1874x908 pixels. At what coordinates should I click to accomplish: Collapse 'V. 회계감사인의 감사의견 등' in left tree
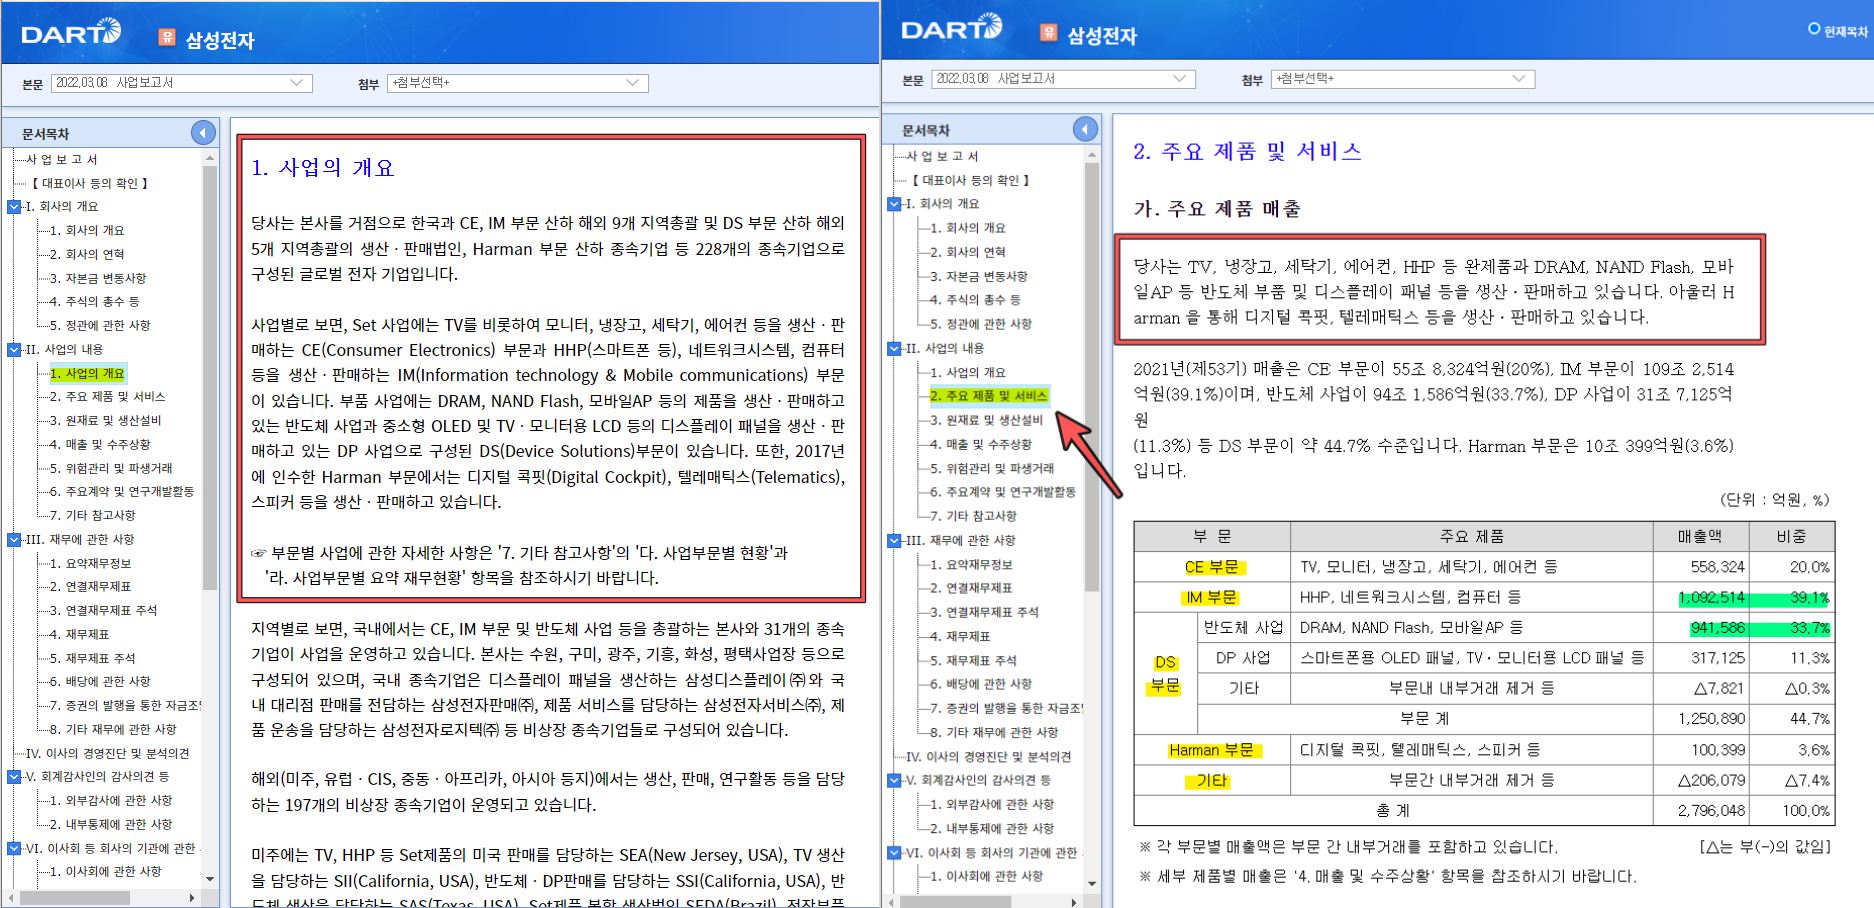(14, 777)
